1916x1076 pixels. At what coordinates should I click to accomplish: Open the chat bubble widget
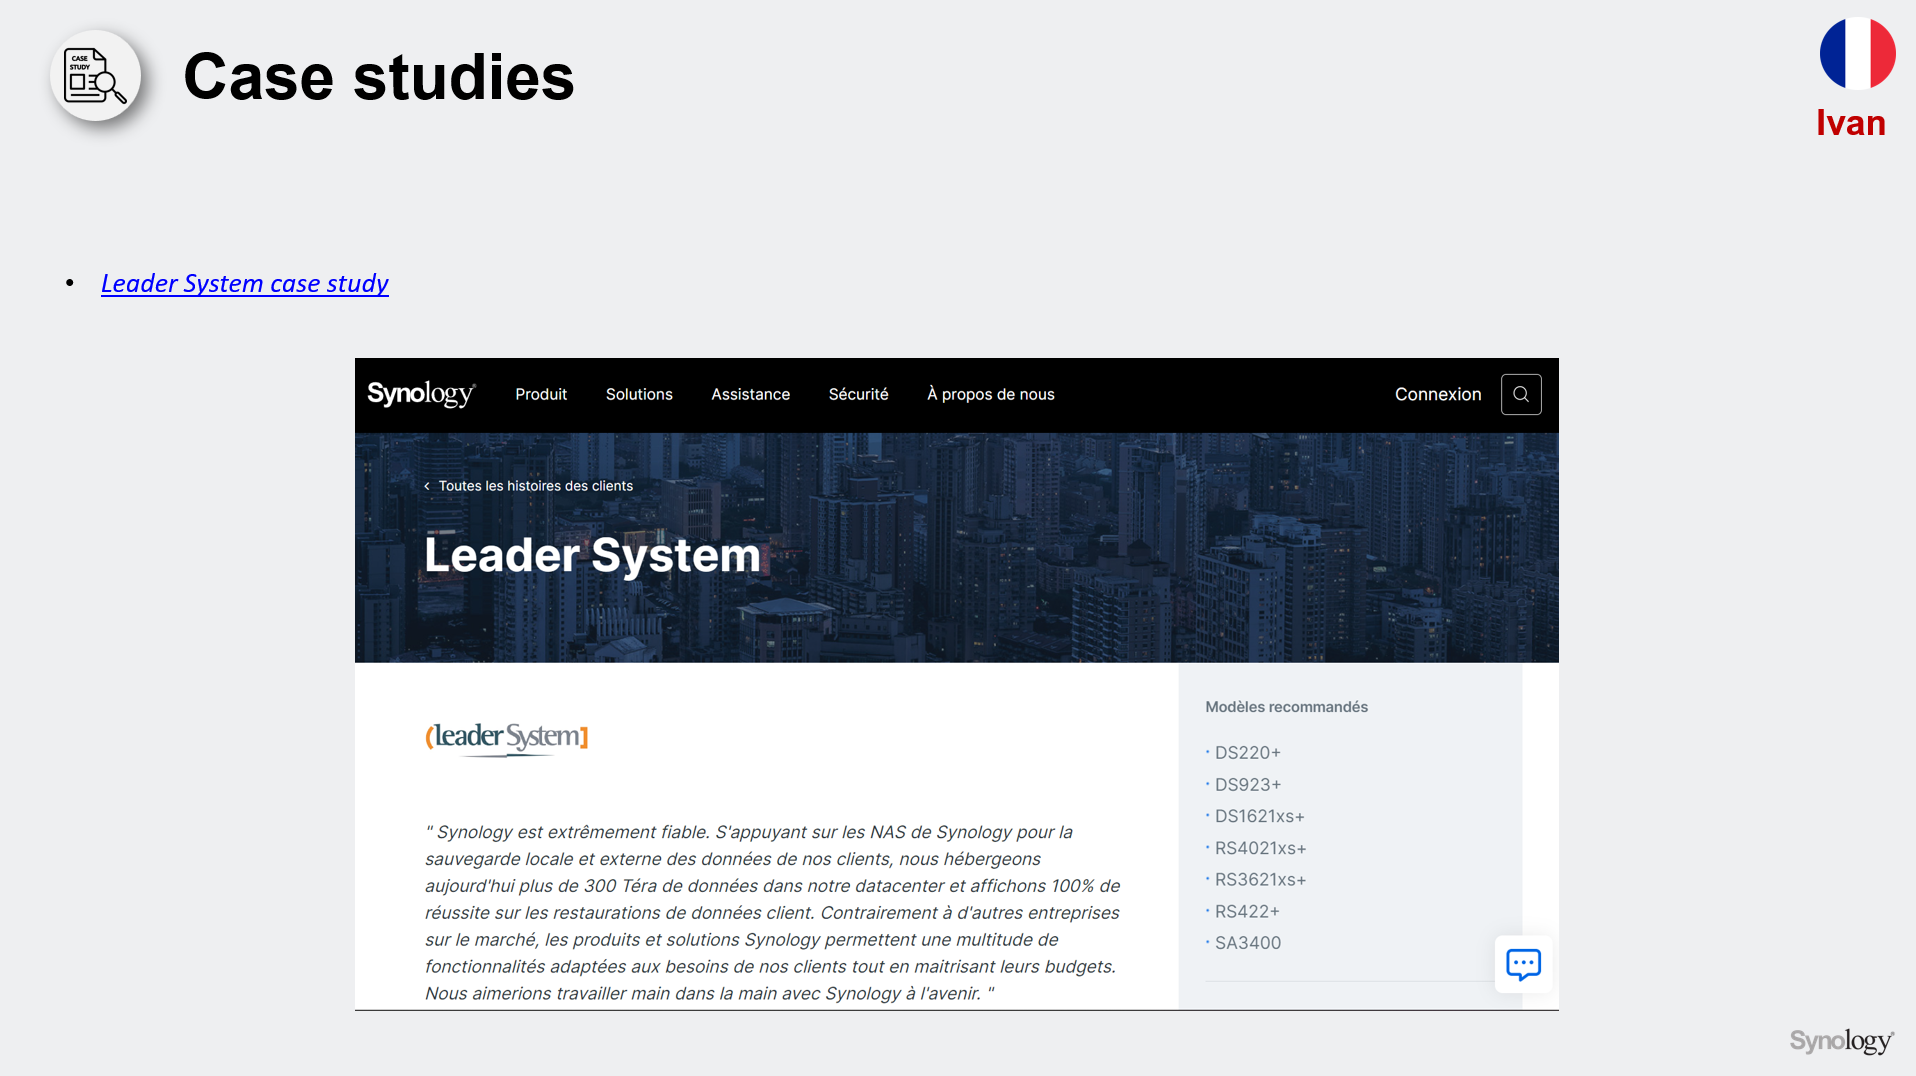(1522, 964)
